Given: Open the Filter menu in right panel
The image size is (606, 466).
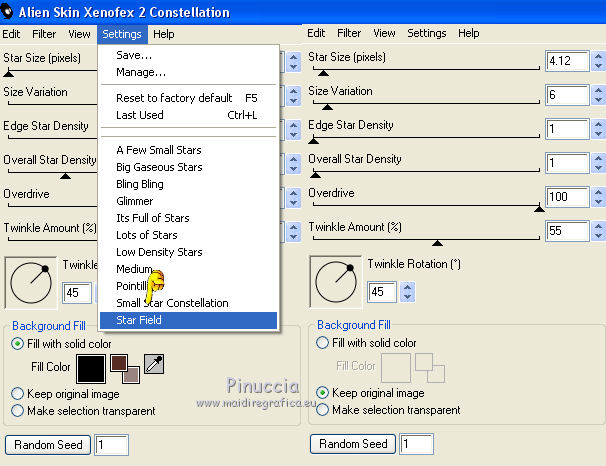Looking at the screenshot, I should [349, 33].
